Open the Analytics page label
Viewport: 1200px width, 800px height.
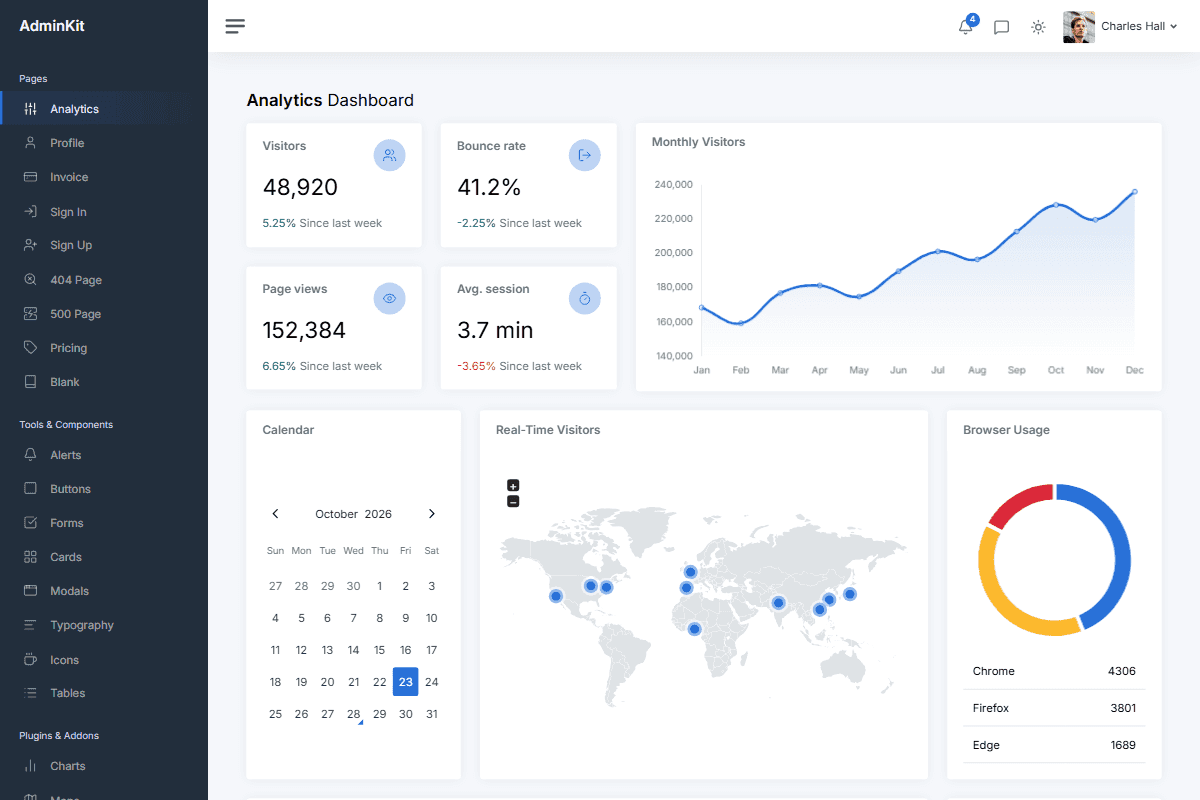75,109
